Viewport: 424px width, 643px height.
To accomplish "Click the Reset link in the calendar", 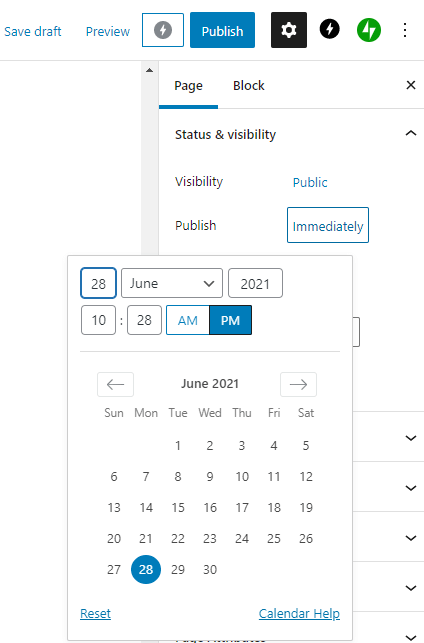I will click(x=95, y=613).
